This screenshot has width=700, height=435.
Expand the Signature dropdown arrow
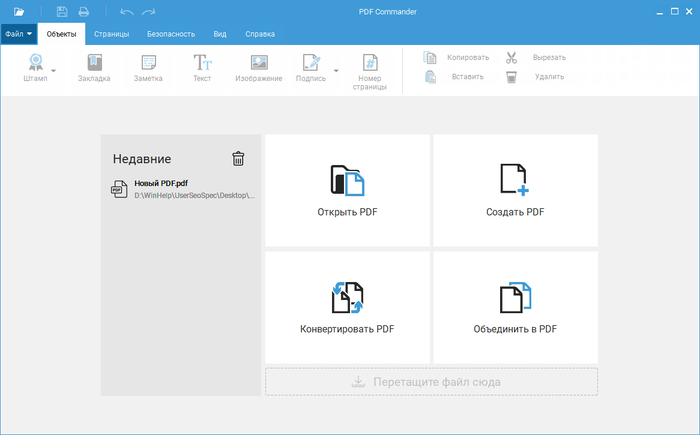coord(336,72)
